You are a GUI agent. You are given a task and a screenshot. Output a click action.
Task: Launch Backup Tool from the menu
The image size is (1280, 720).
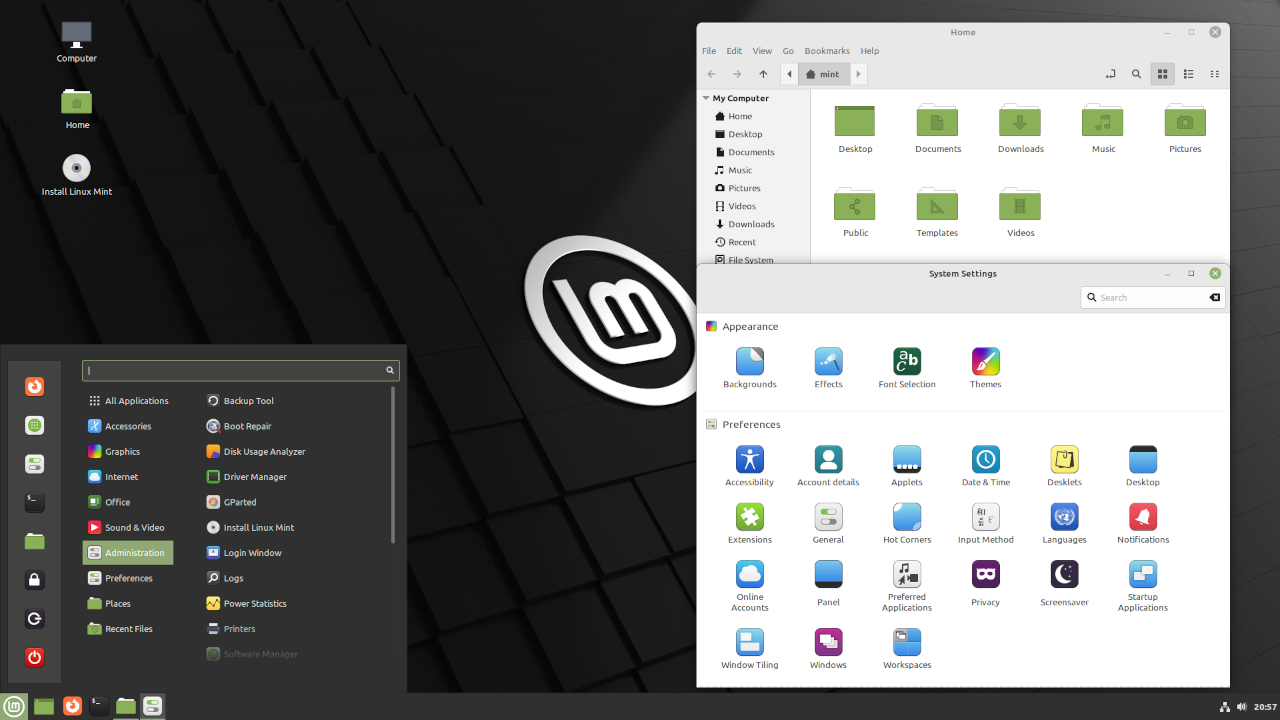(240, 401)
